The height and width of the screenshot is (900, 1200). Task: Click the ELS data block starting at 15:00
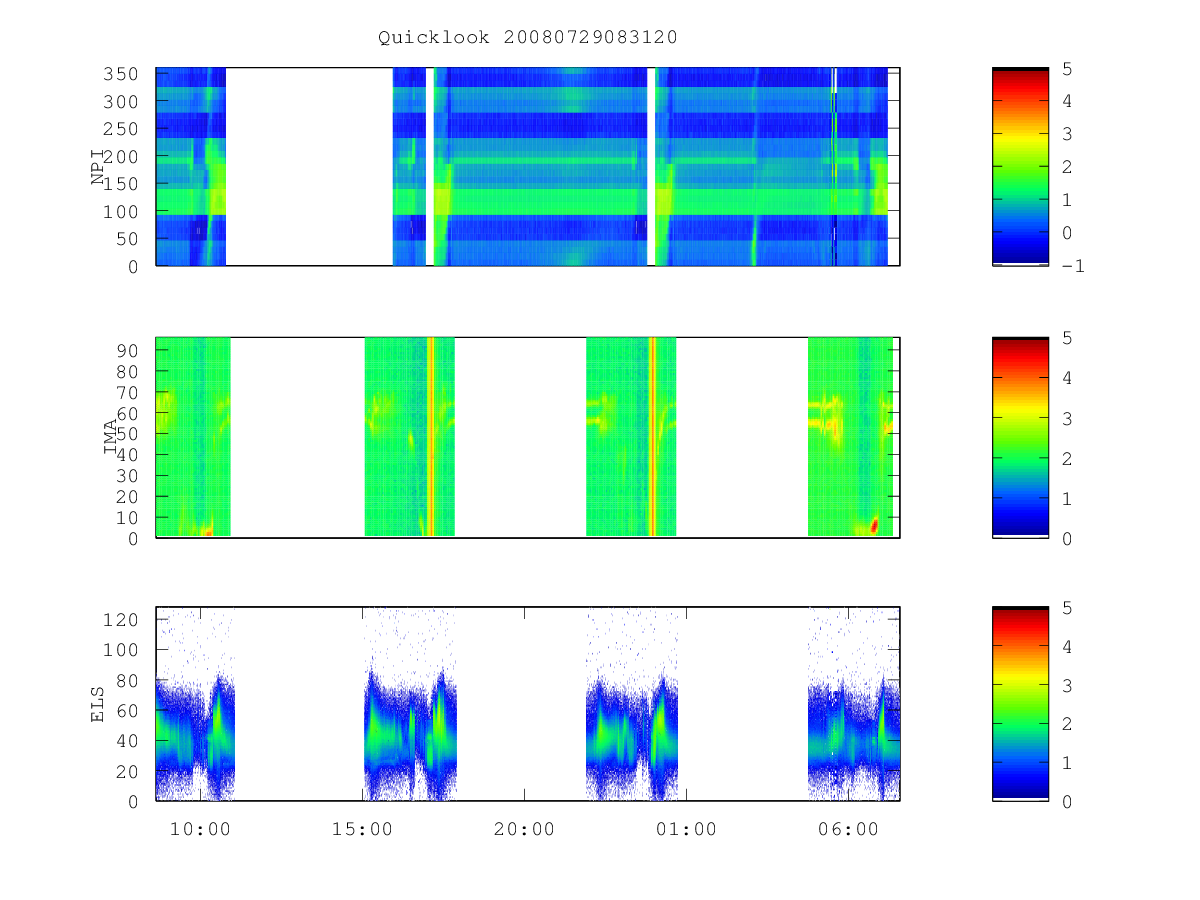tap(410, 704)
